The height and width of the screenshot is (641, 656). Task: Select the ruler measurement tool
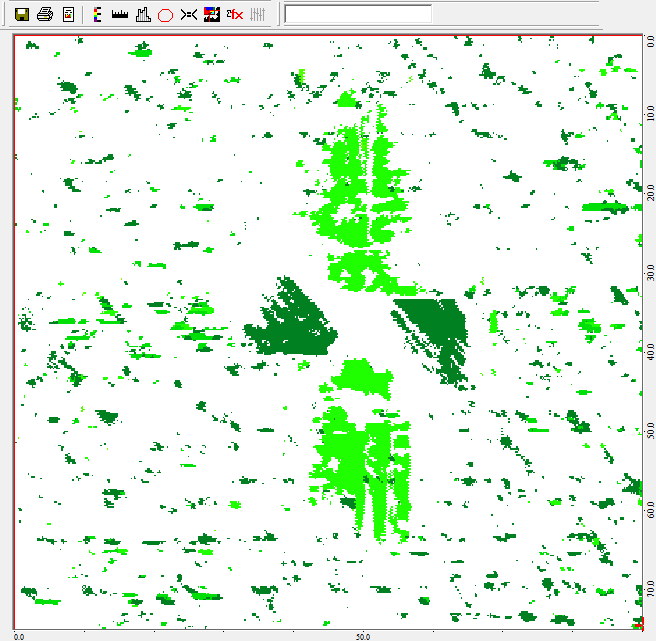(x=120, y=15)
